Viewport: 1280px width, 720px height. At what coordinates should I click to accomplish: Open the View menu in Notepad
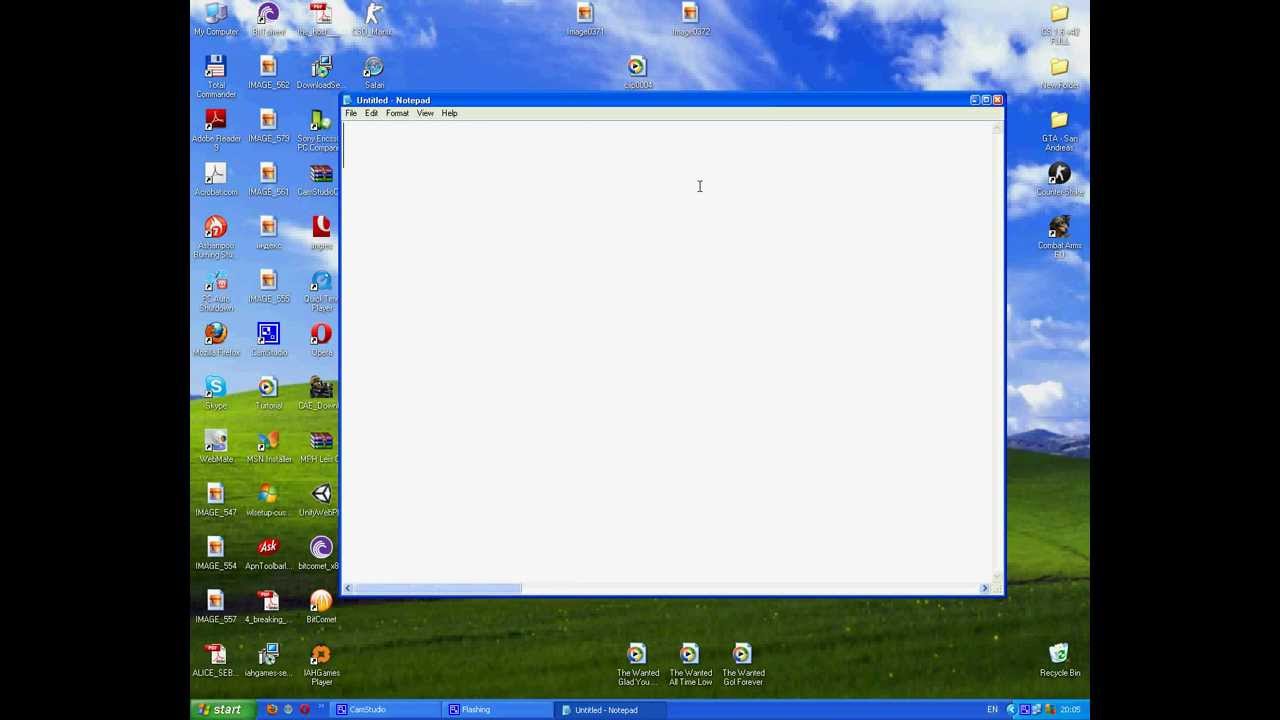[x=425, y=113]
